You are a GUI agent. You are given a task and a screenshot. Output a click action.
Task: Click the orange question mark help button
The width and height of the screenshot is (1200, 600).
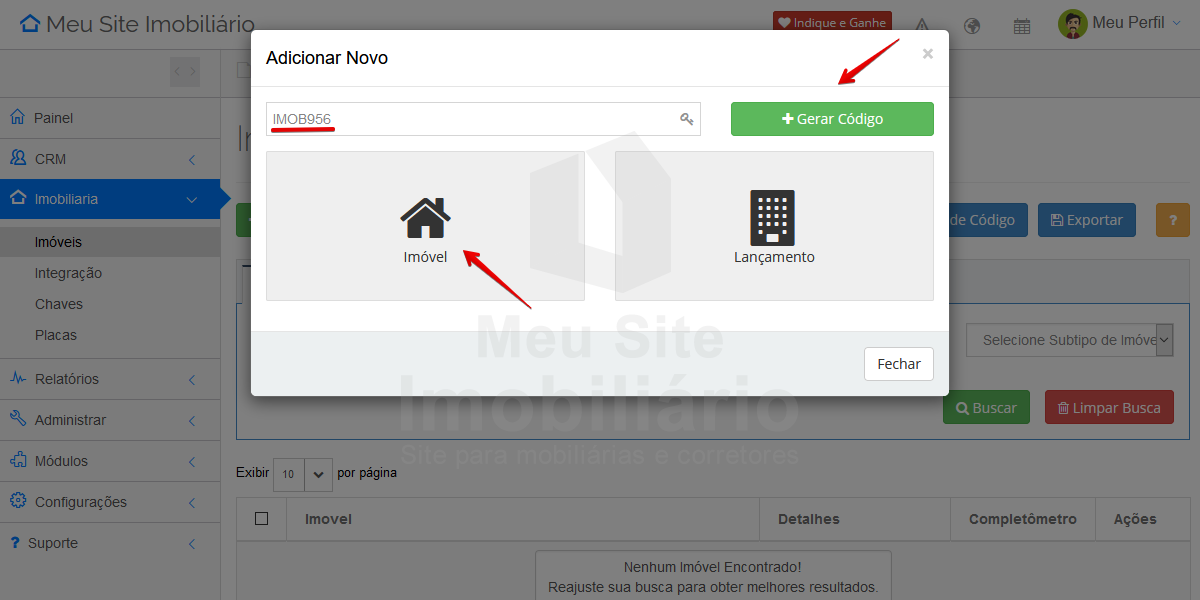pos(1172,220)
